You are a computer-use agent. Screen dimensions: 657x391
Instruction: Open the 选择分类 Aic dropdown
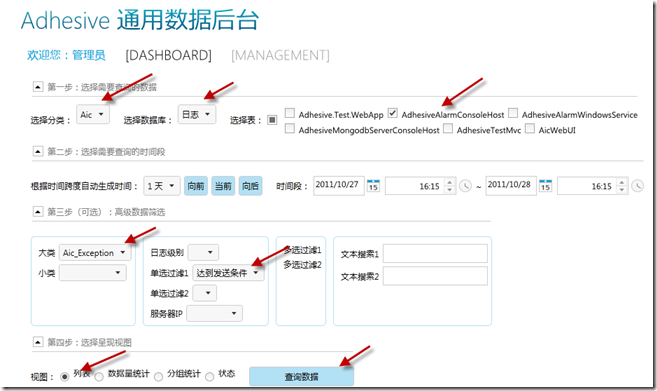coord(93,114)
